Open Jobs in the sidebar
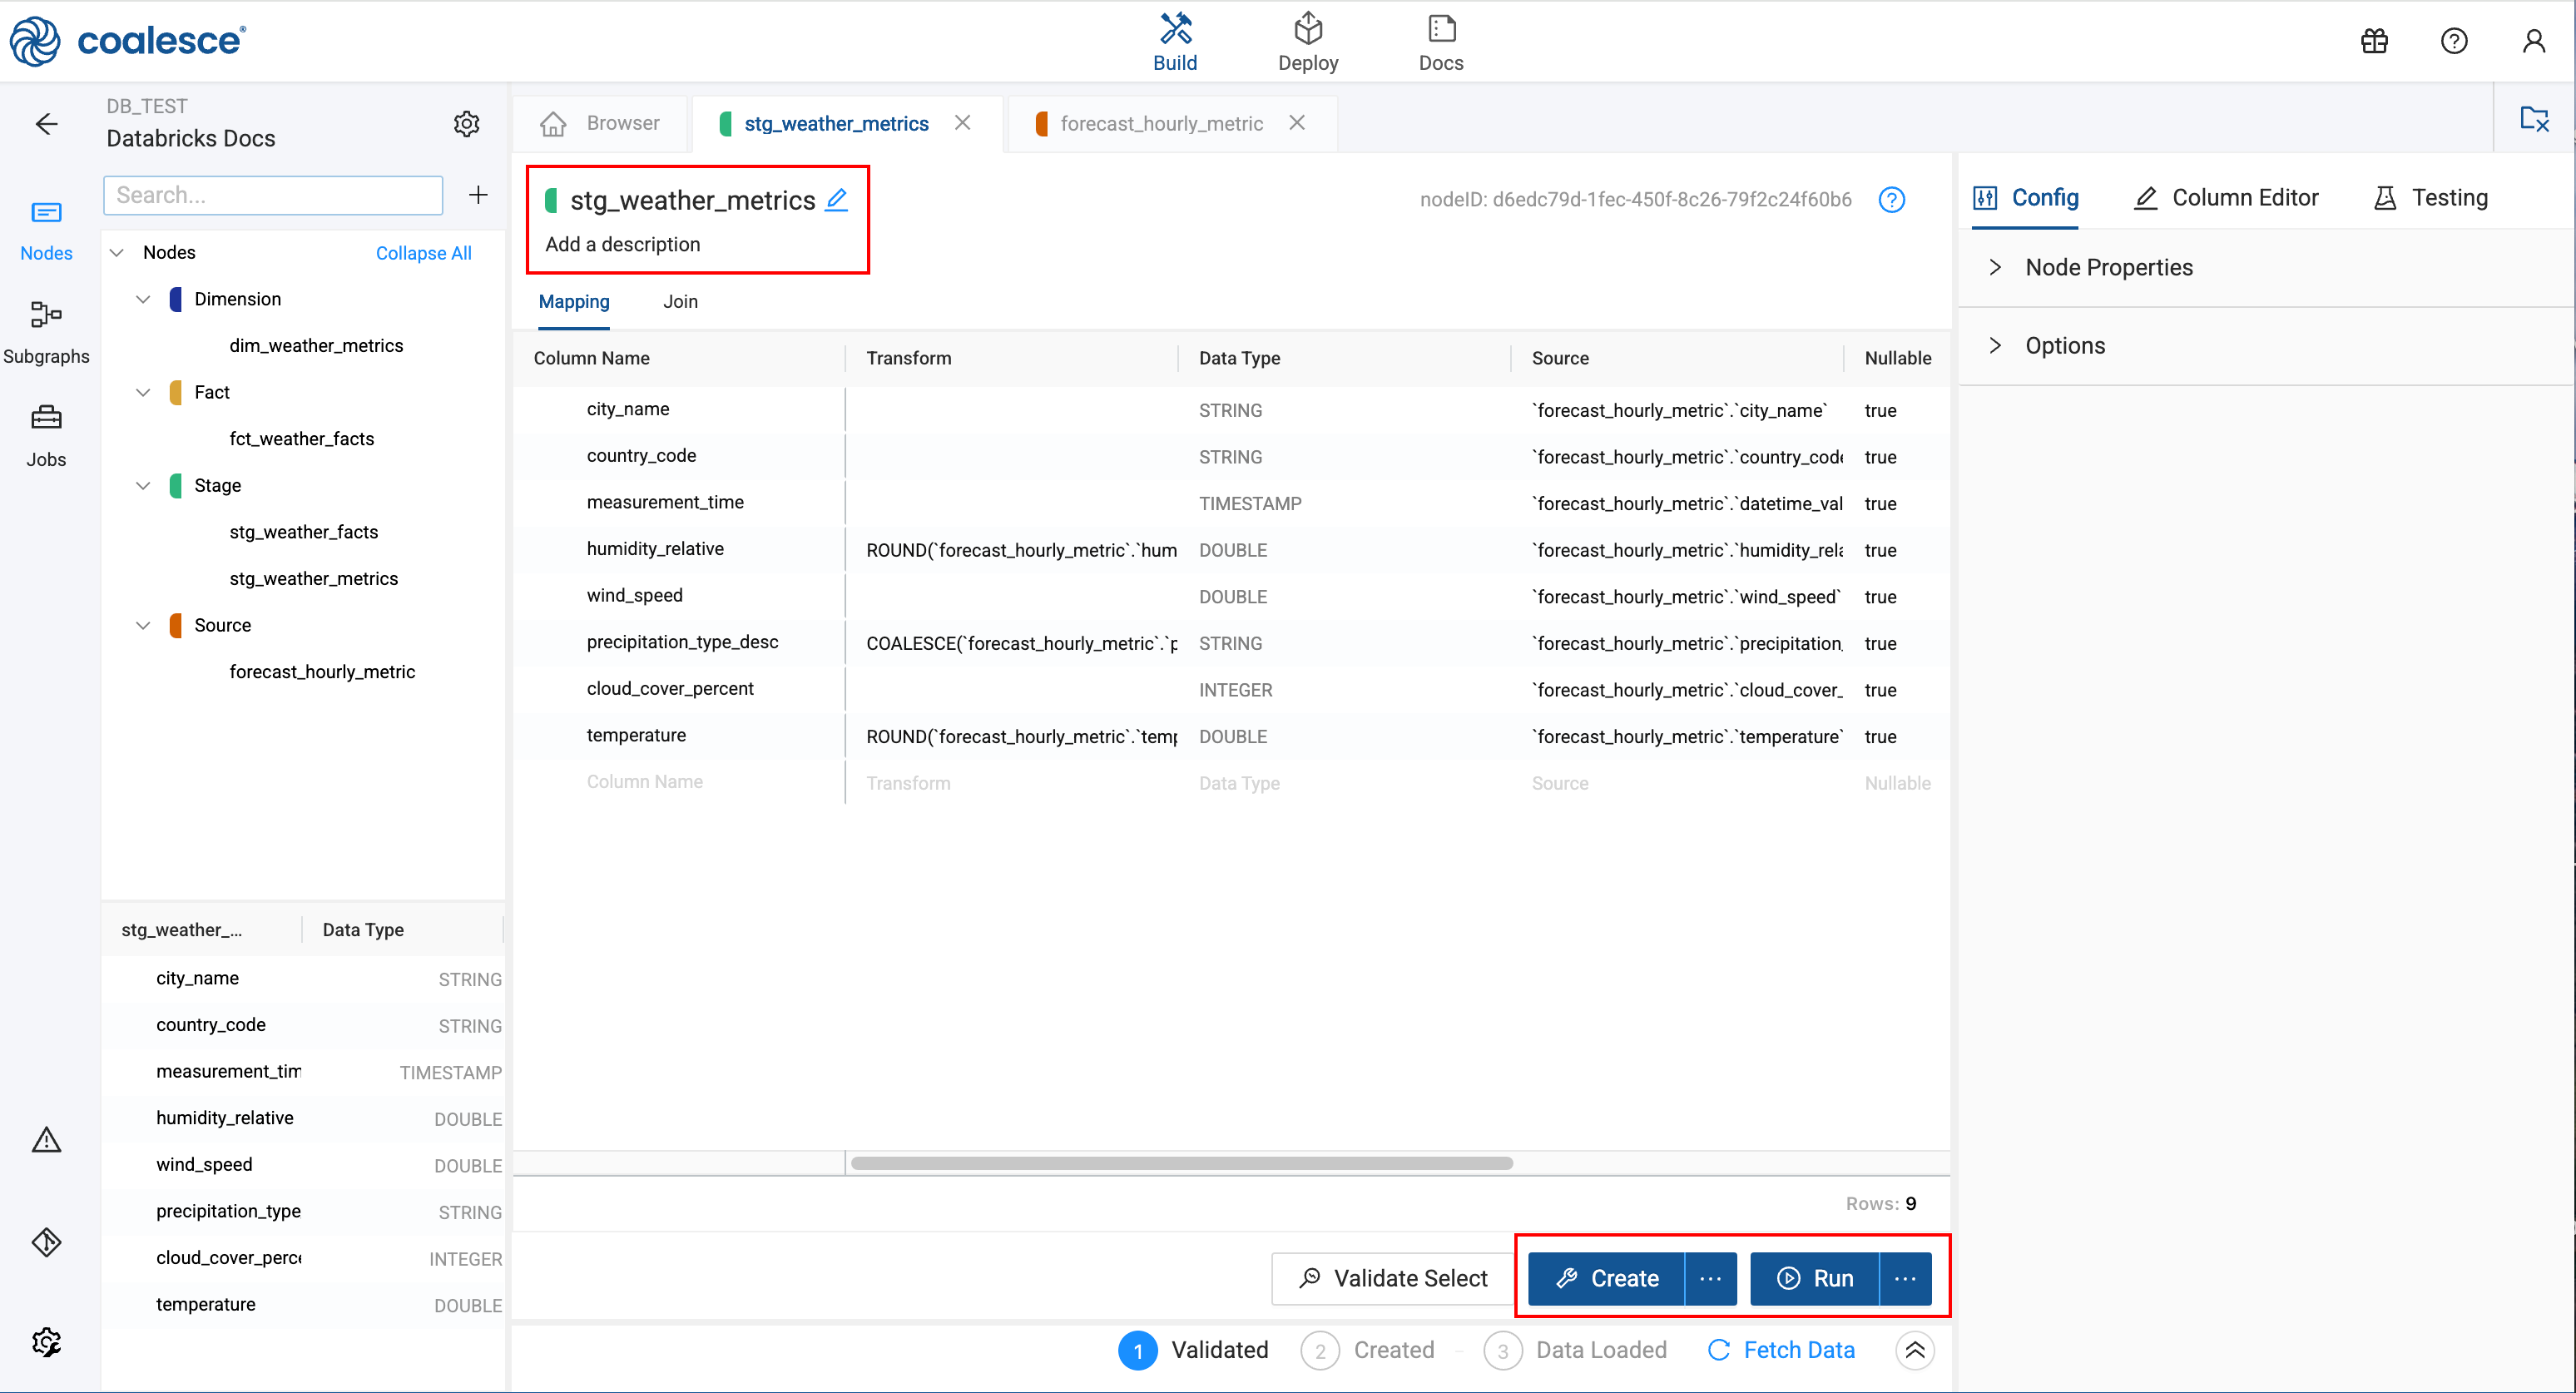The image size is (2576, 1393). click(46, 437)
